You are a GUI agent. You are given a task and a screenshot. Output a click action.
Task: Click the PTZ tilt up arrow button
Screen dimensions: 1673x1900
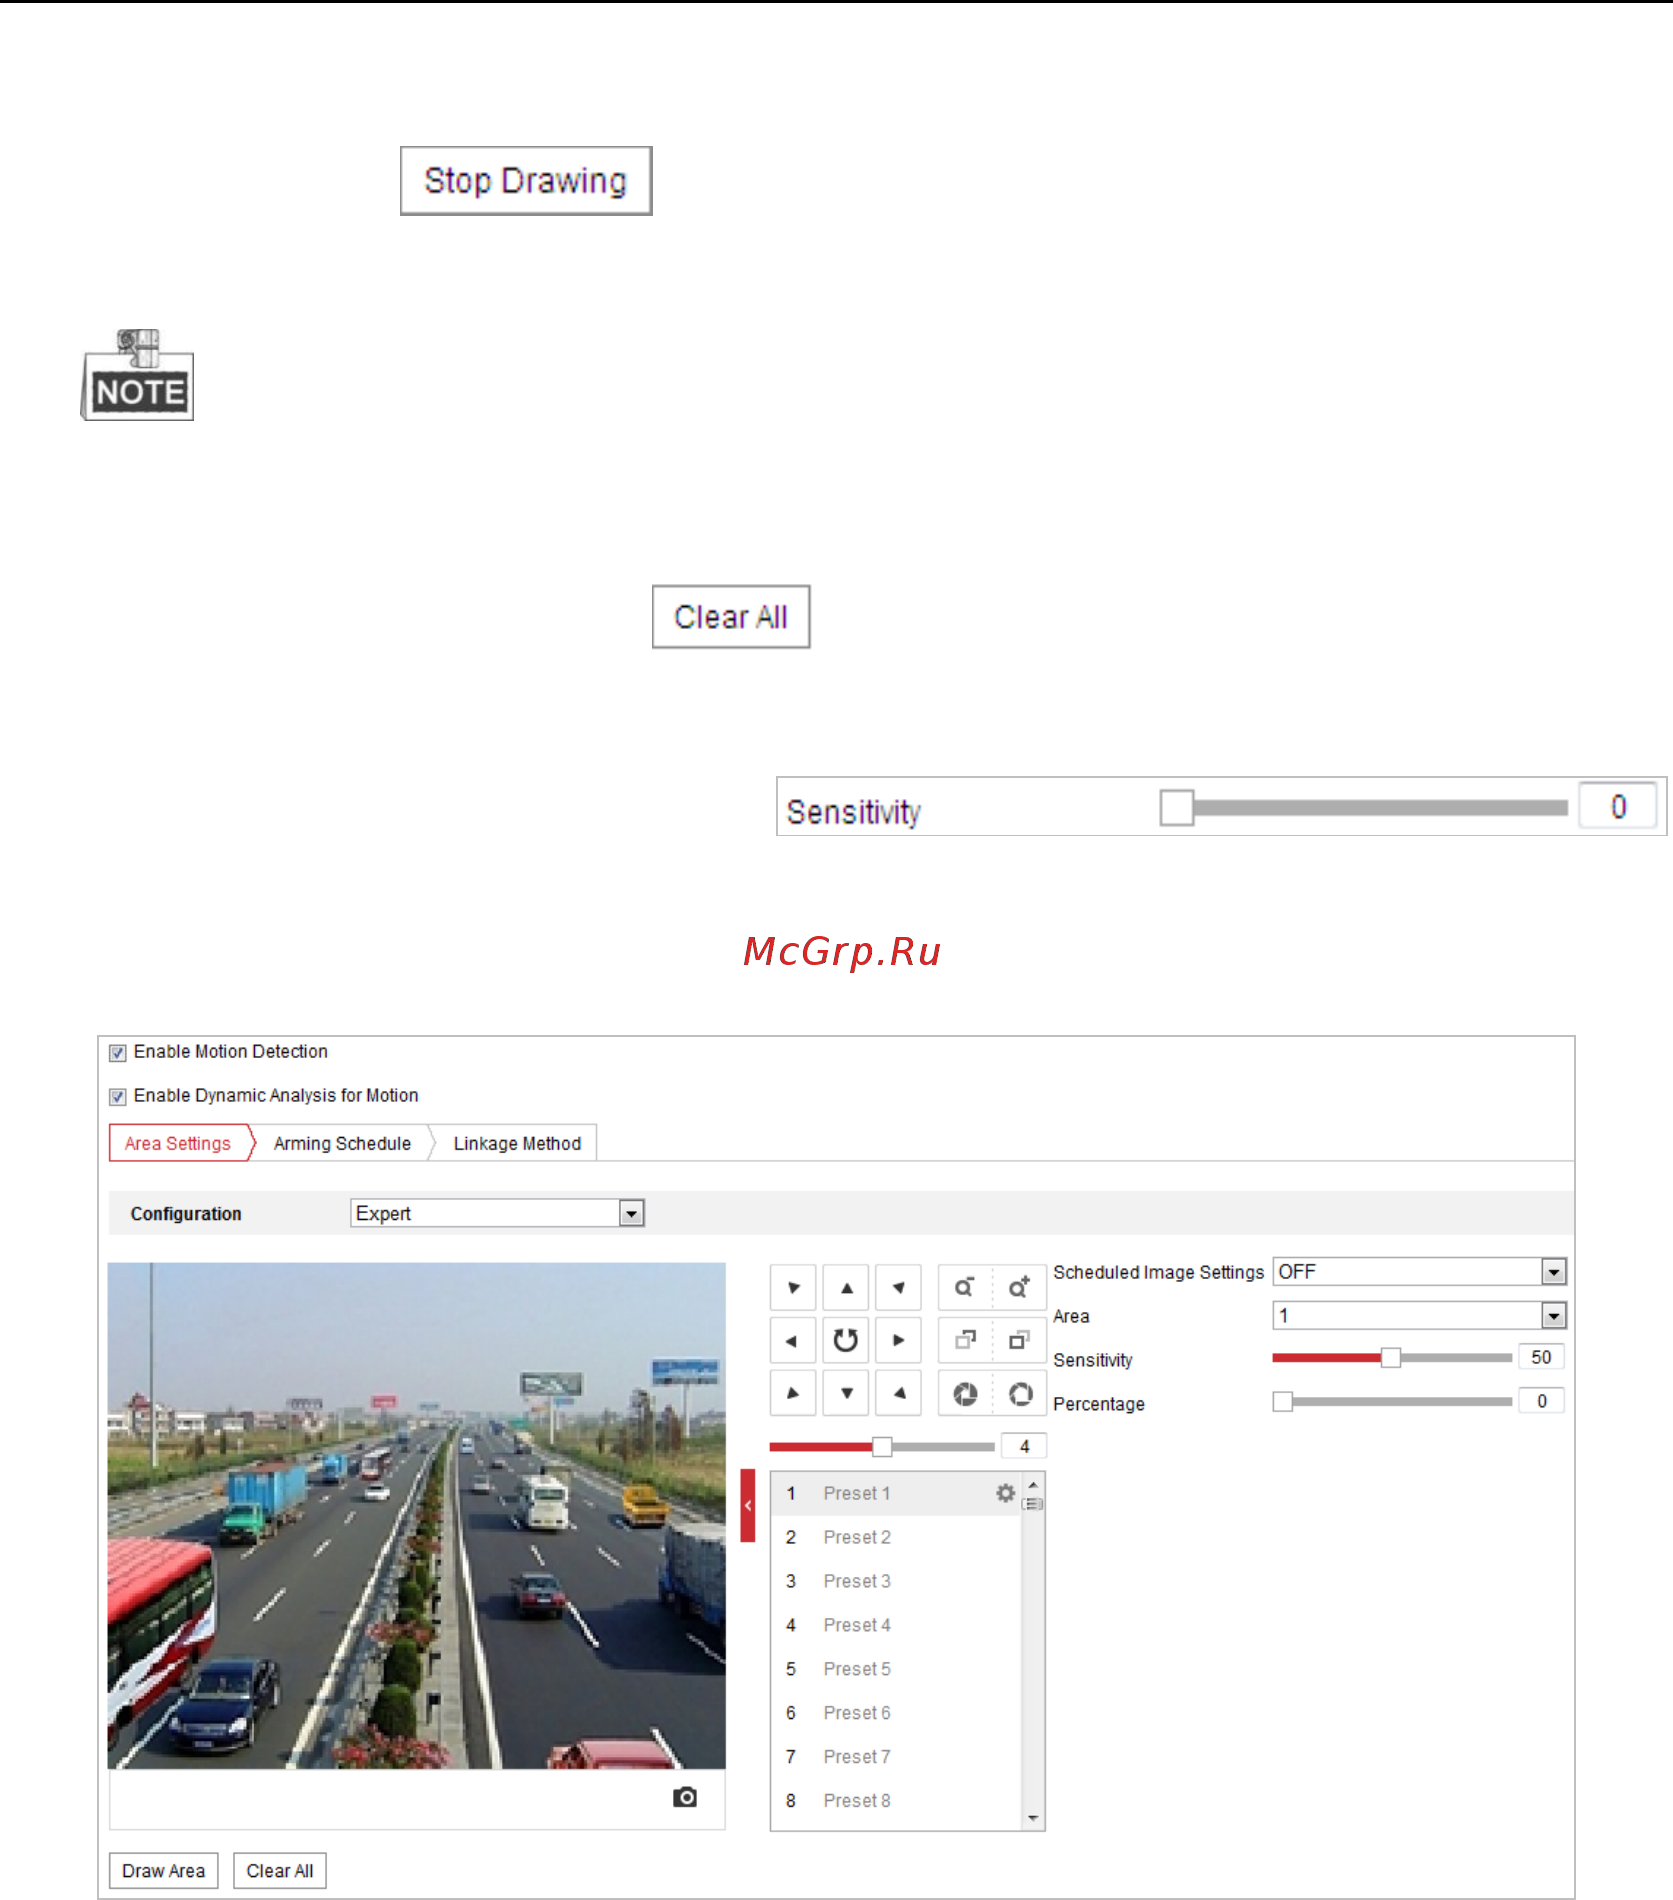846,1288
